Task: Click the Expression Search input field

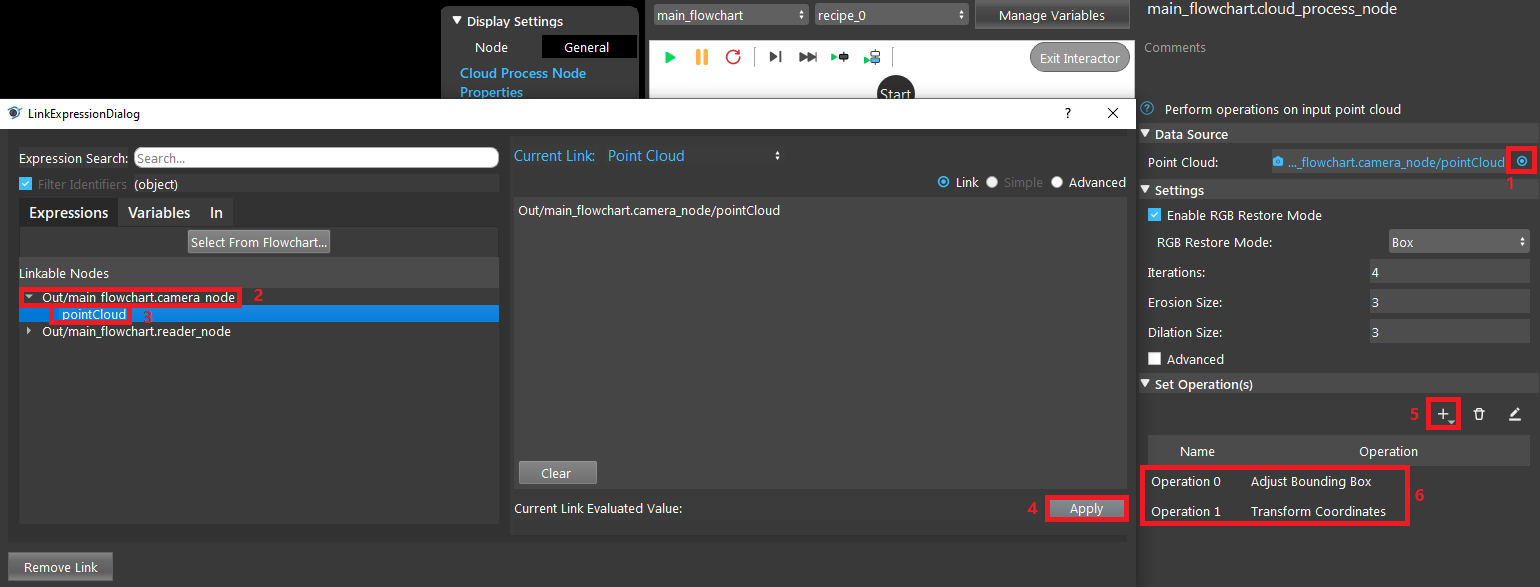Action: coord(316,158)
